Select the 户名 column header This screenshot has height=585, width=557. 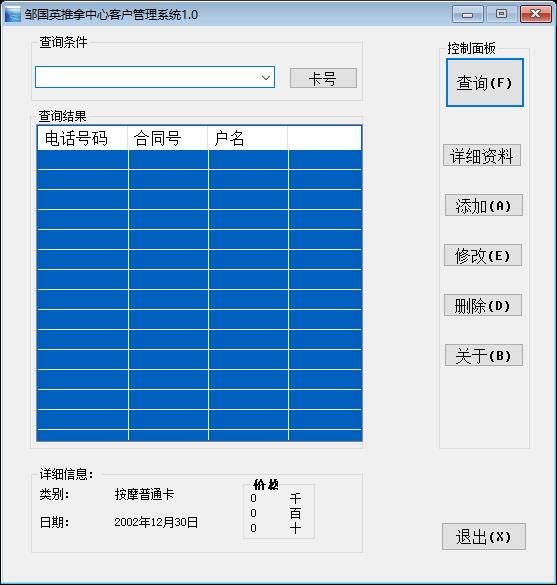(x=248, y=138)
